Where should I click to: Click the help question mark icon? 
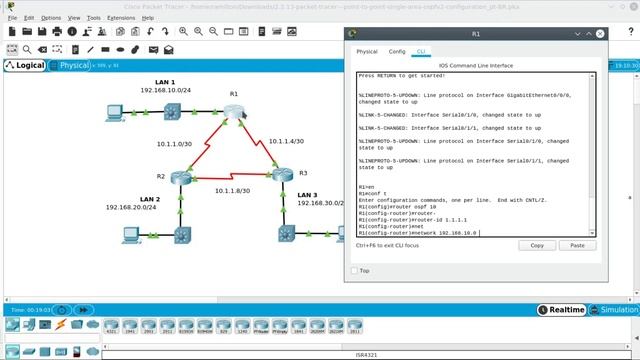point(631,32)
